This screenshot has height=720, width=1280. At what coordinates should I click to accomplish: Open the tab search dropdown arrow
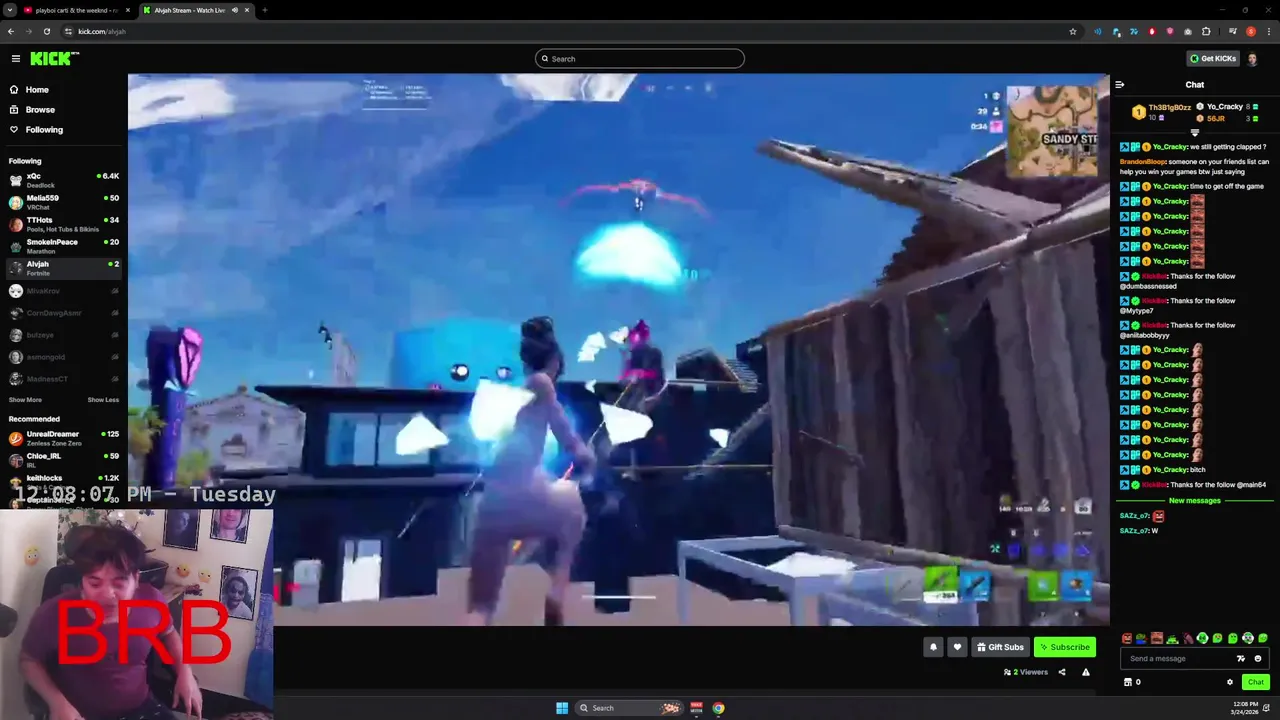click(10, 10)
